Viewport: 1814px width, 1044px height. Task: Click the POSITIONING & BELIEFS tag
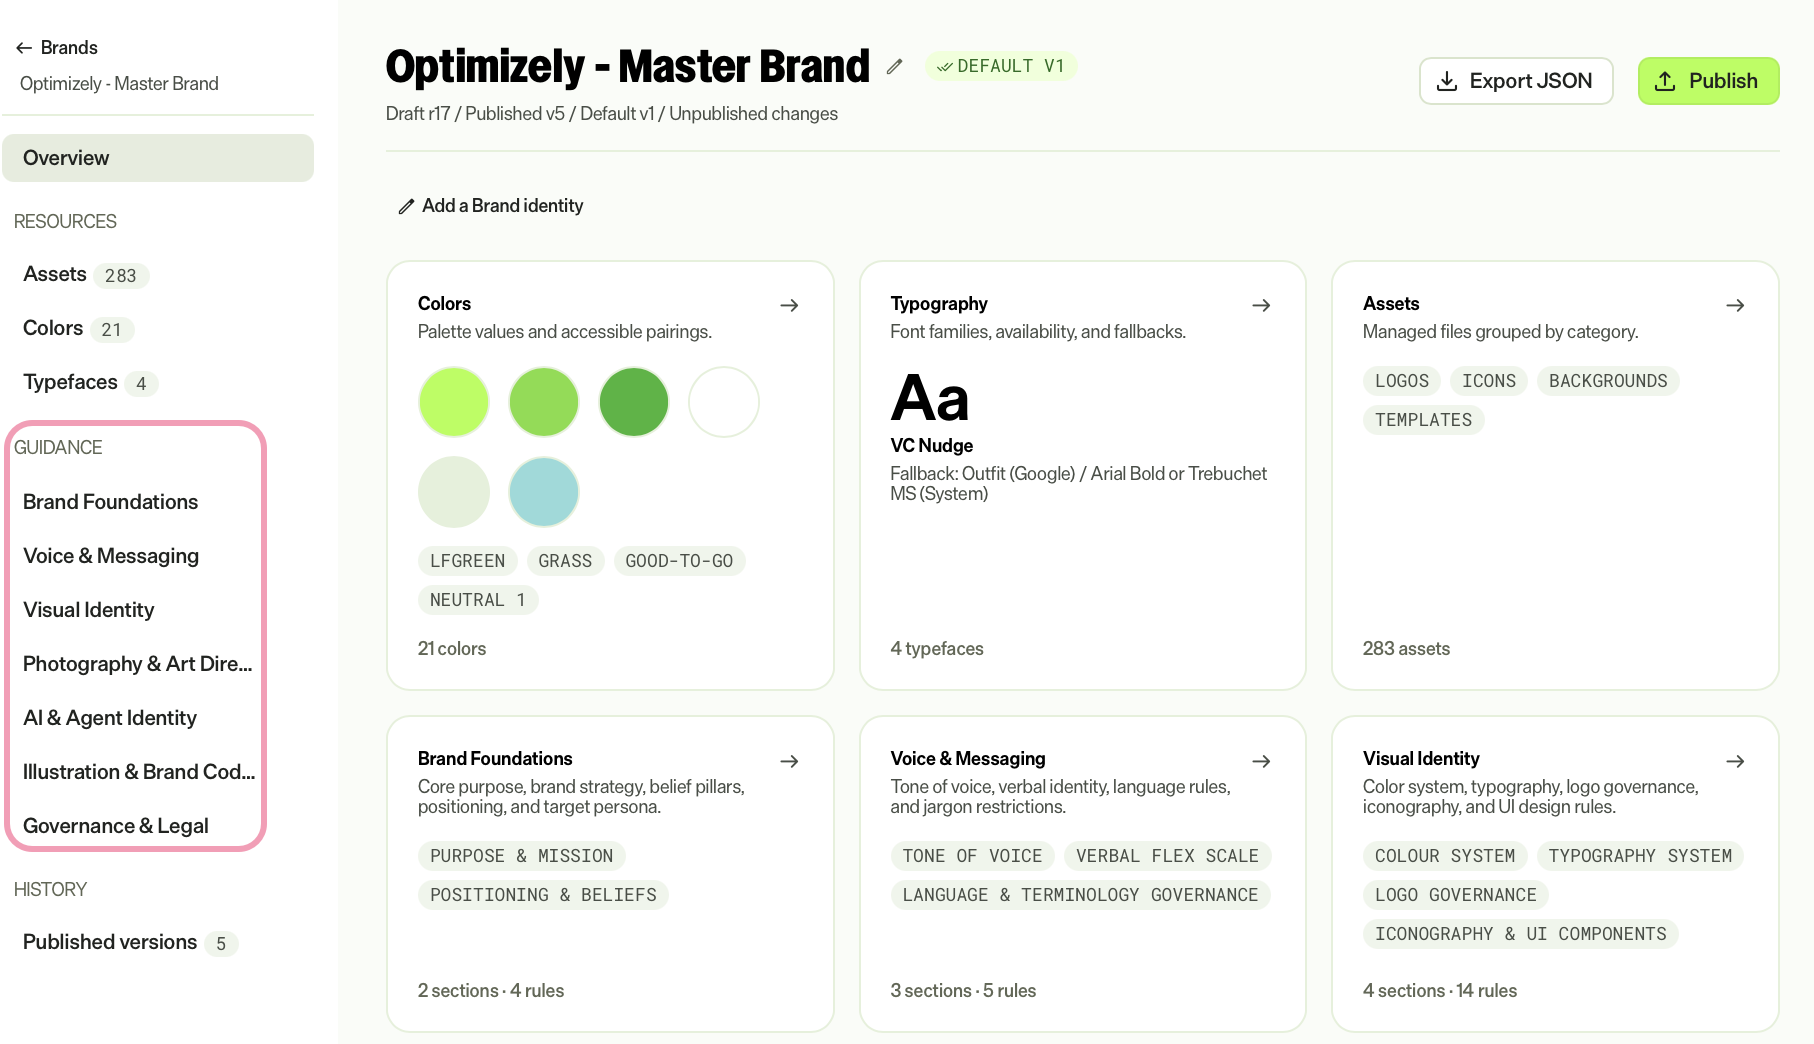pos(543,895)
